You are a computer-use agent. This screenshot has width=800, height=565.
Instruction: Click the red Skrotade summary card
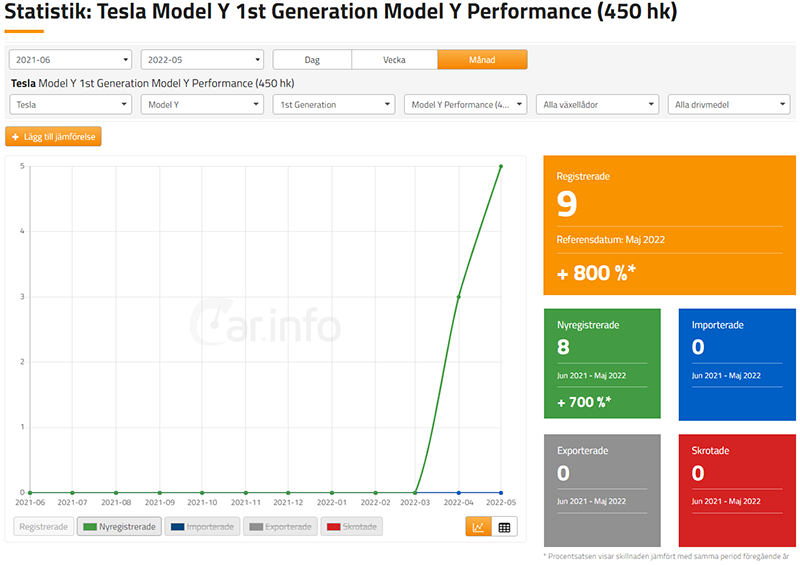737,490
